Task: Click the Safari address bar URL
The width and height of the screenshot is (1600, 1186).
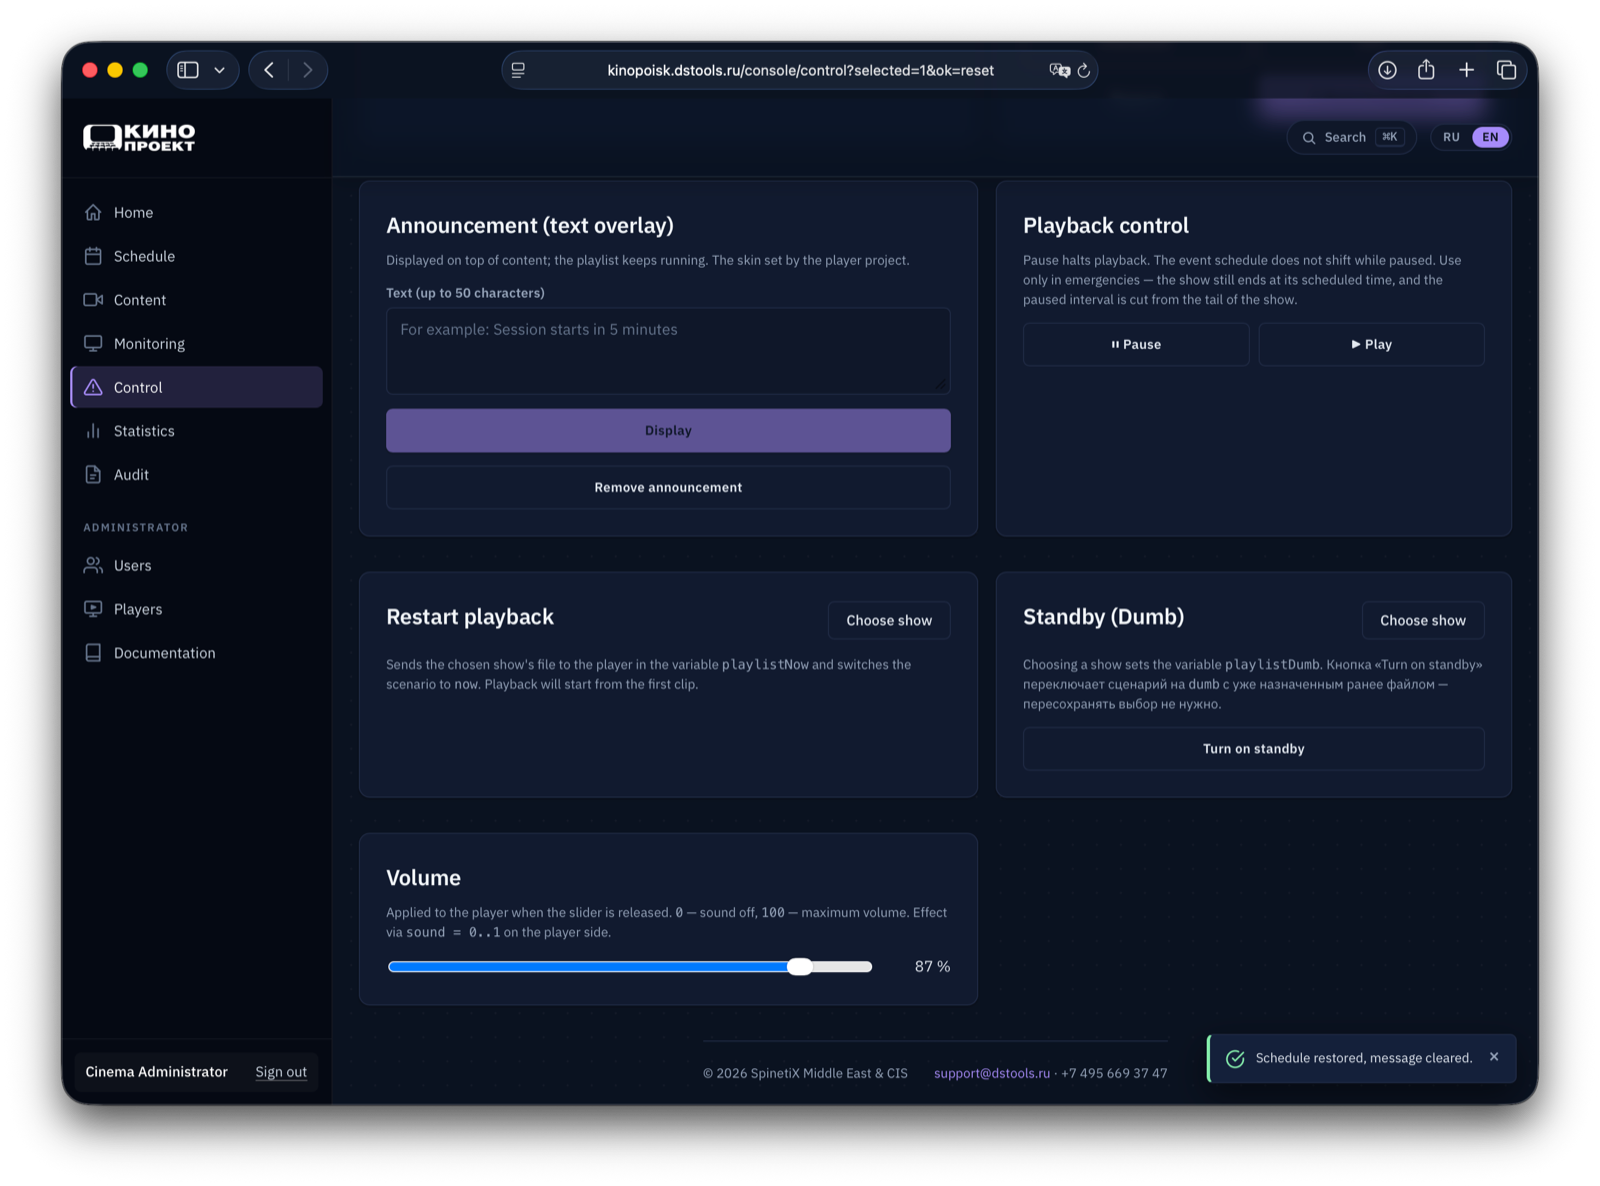Action: coord(800,70)
